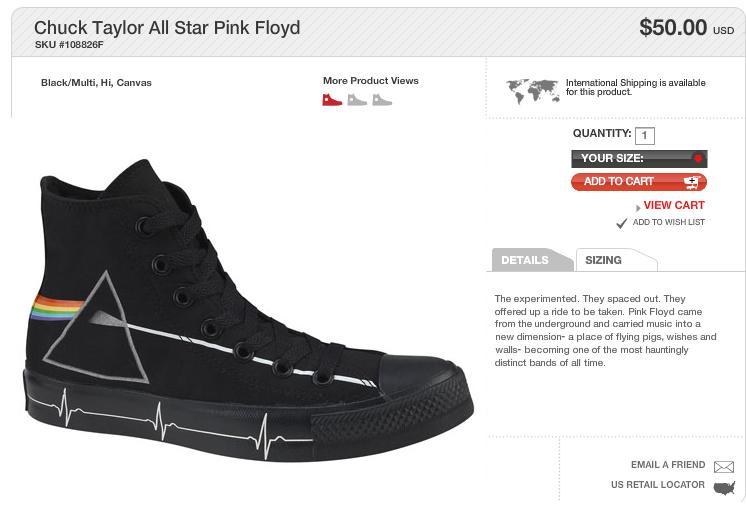Click the Email a Friend link
746x510 pixels.
point(668,465)
